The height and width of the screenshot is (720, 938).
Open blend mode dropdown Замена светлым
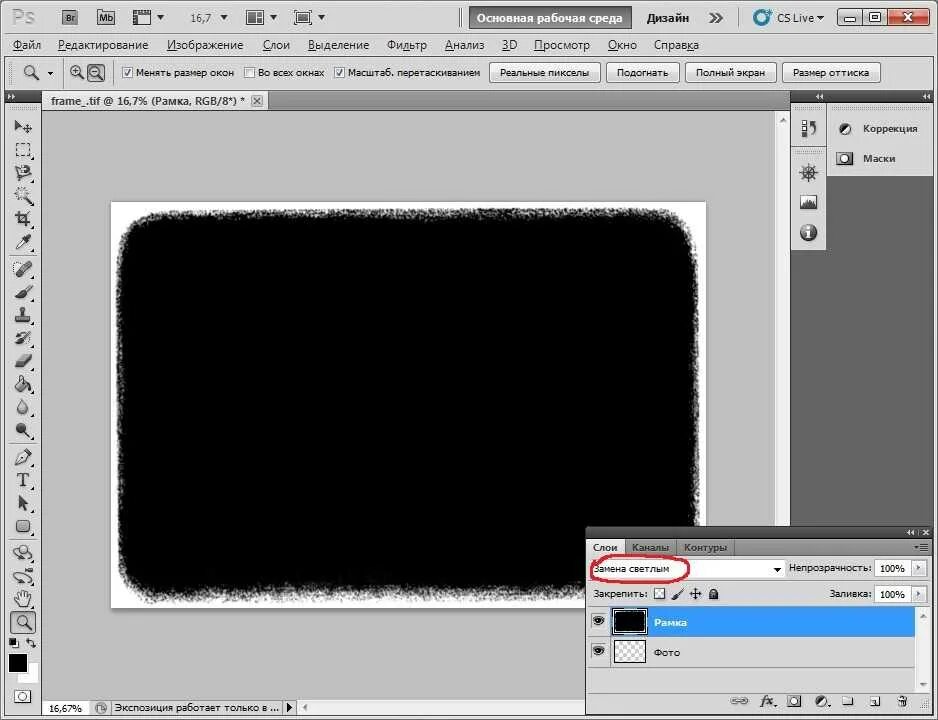point(687,569)
